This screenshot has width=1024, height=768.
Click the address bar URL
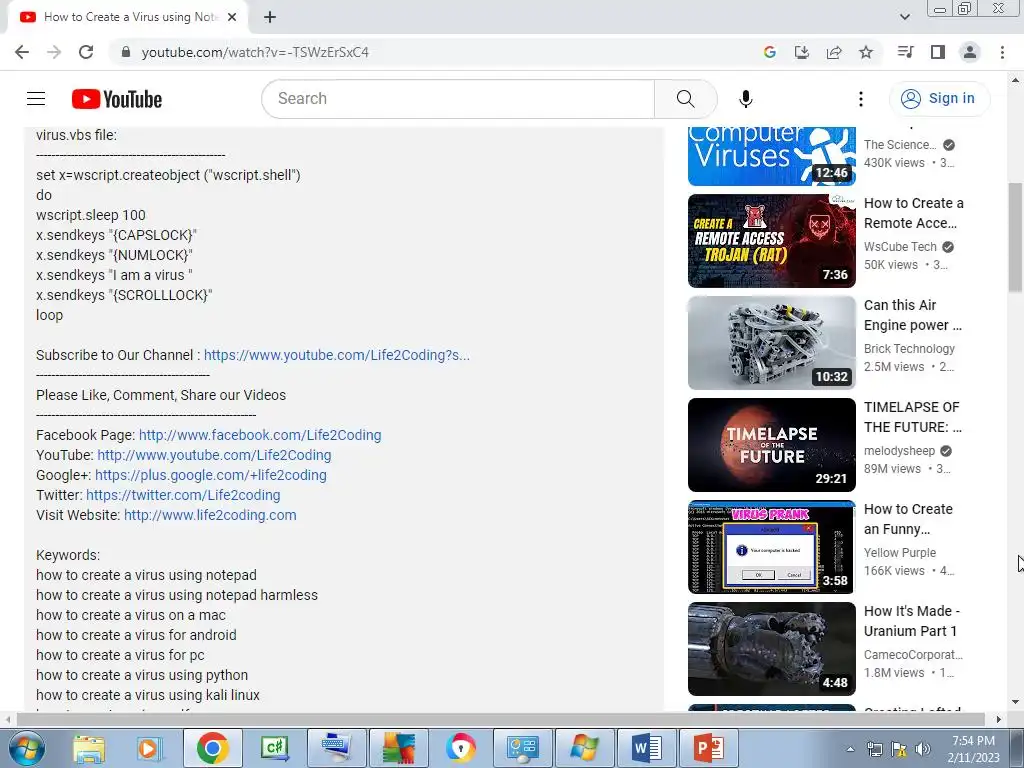coord(255,52)
